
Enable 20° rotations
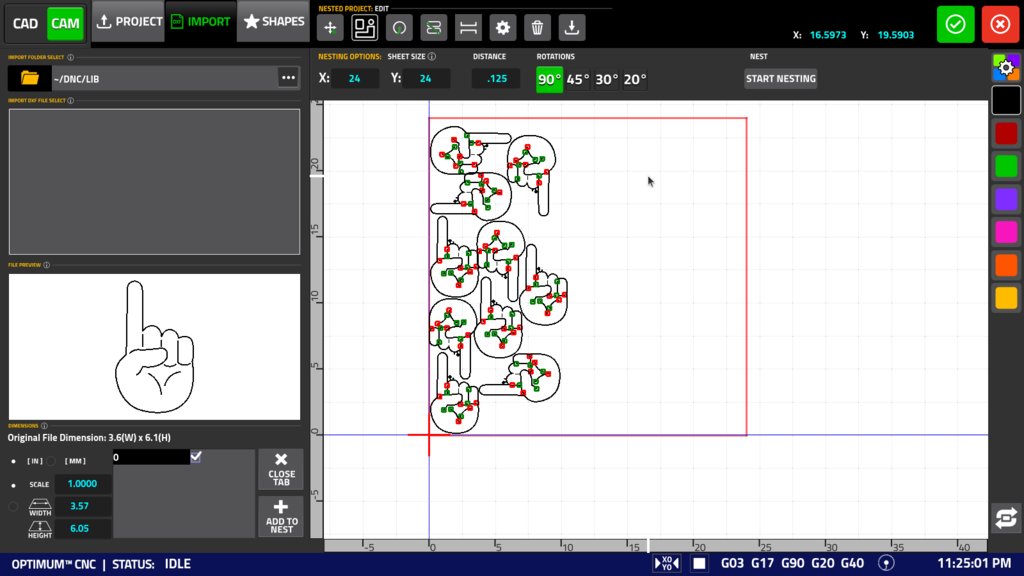click(x=635, y=79)
